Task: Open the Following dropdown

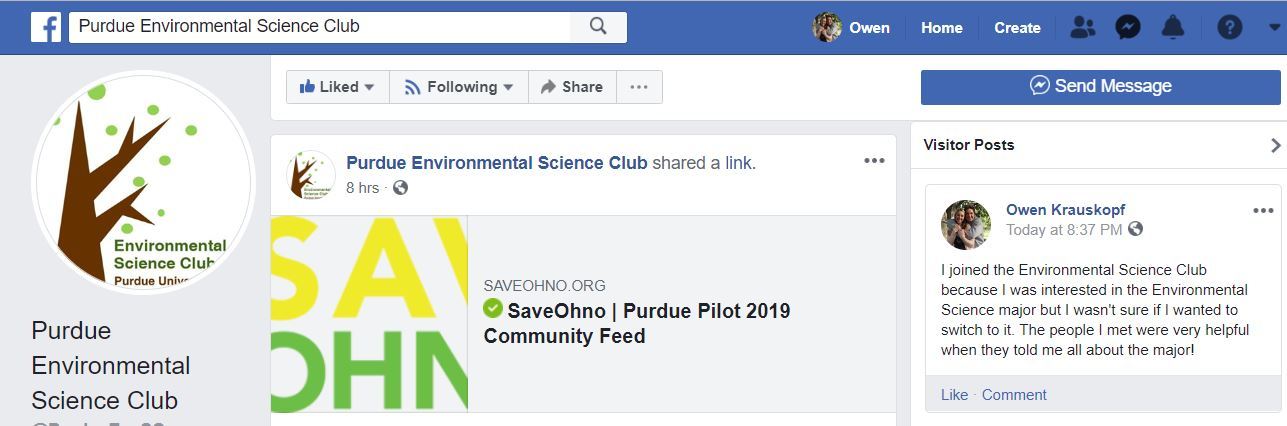Action: [458, 87]
